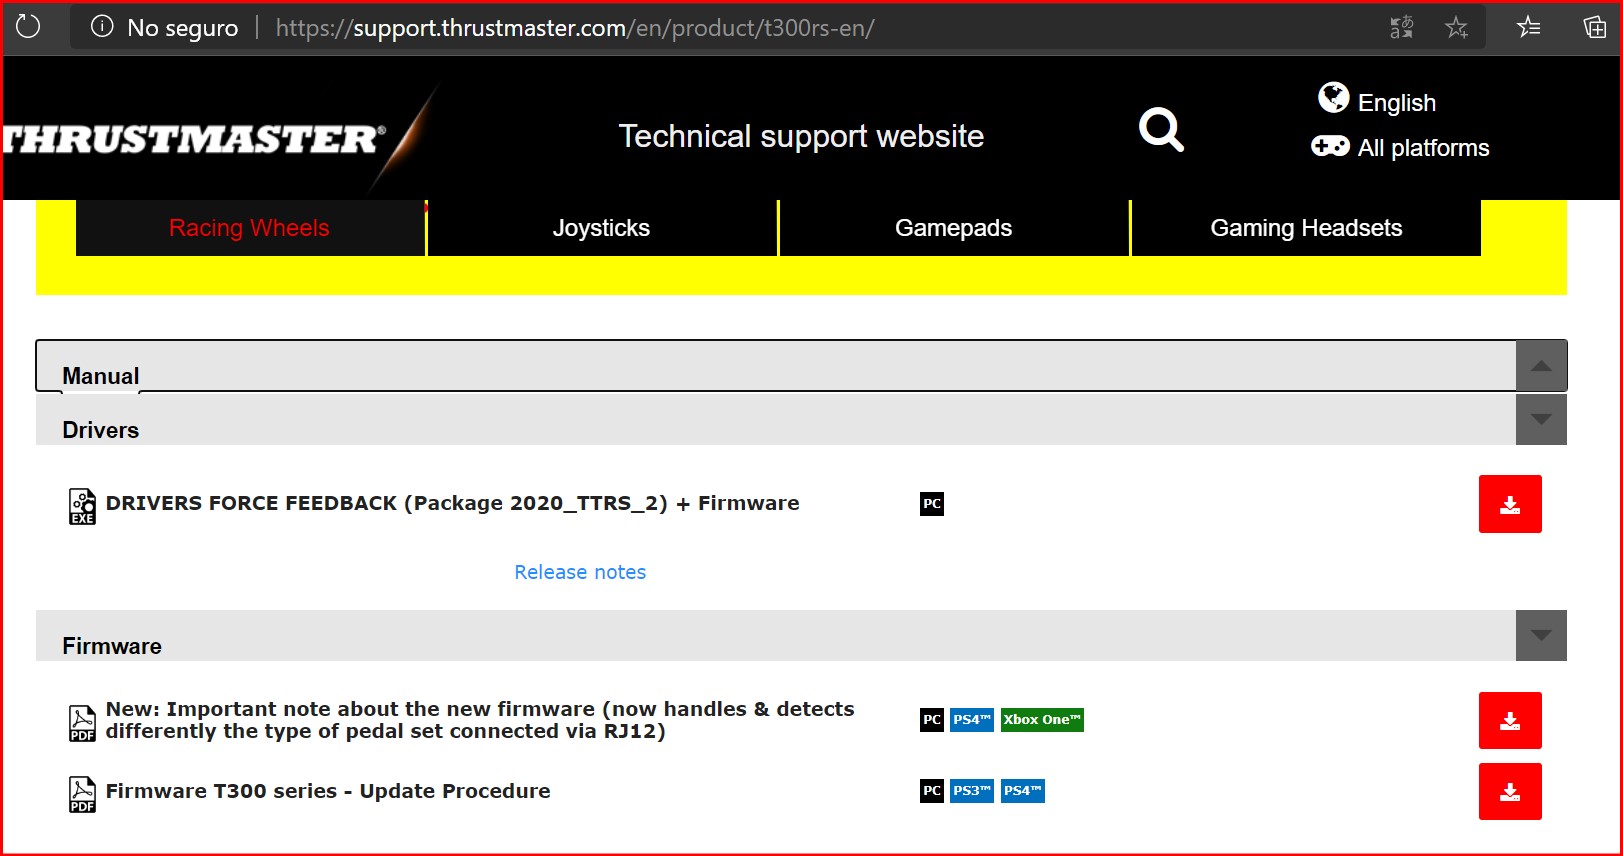Download Firmware T300 series Update Procedure
The width and height of the screenshot is (1623, 856).
click(x=1510, y=791)
